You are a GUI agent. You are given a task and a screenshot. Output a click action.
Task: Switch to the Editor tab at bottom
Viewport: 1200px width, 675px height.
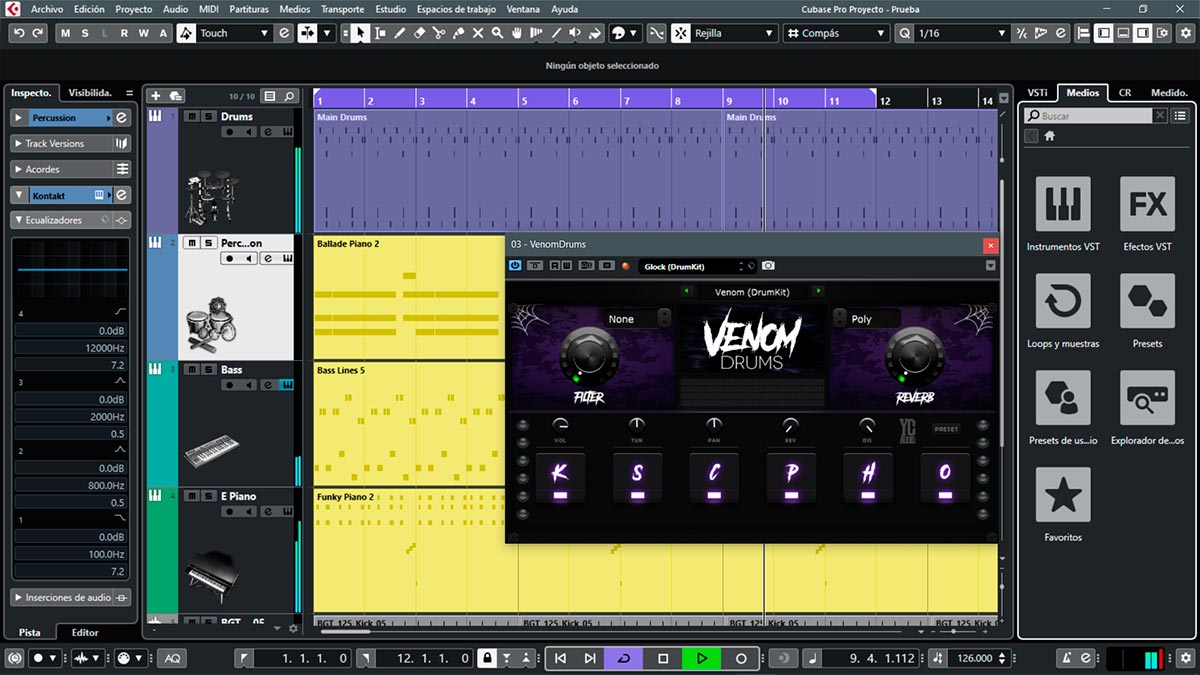pos(85,632)
